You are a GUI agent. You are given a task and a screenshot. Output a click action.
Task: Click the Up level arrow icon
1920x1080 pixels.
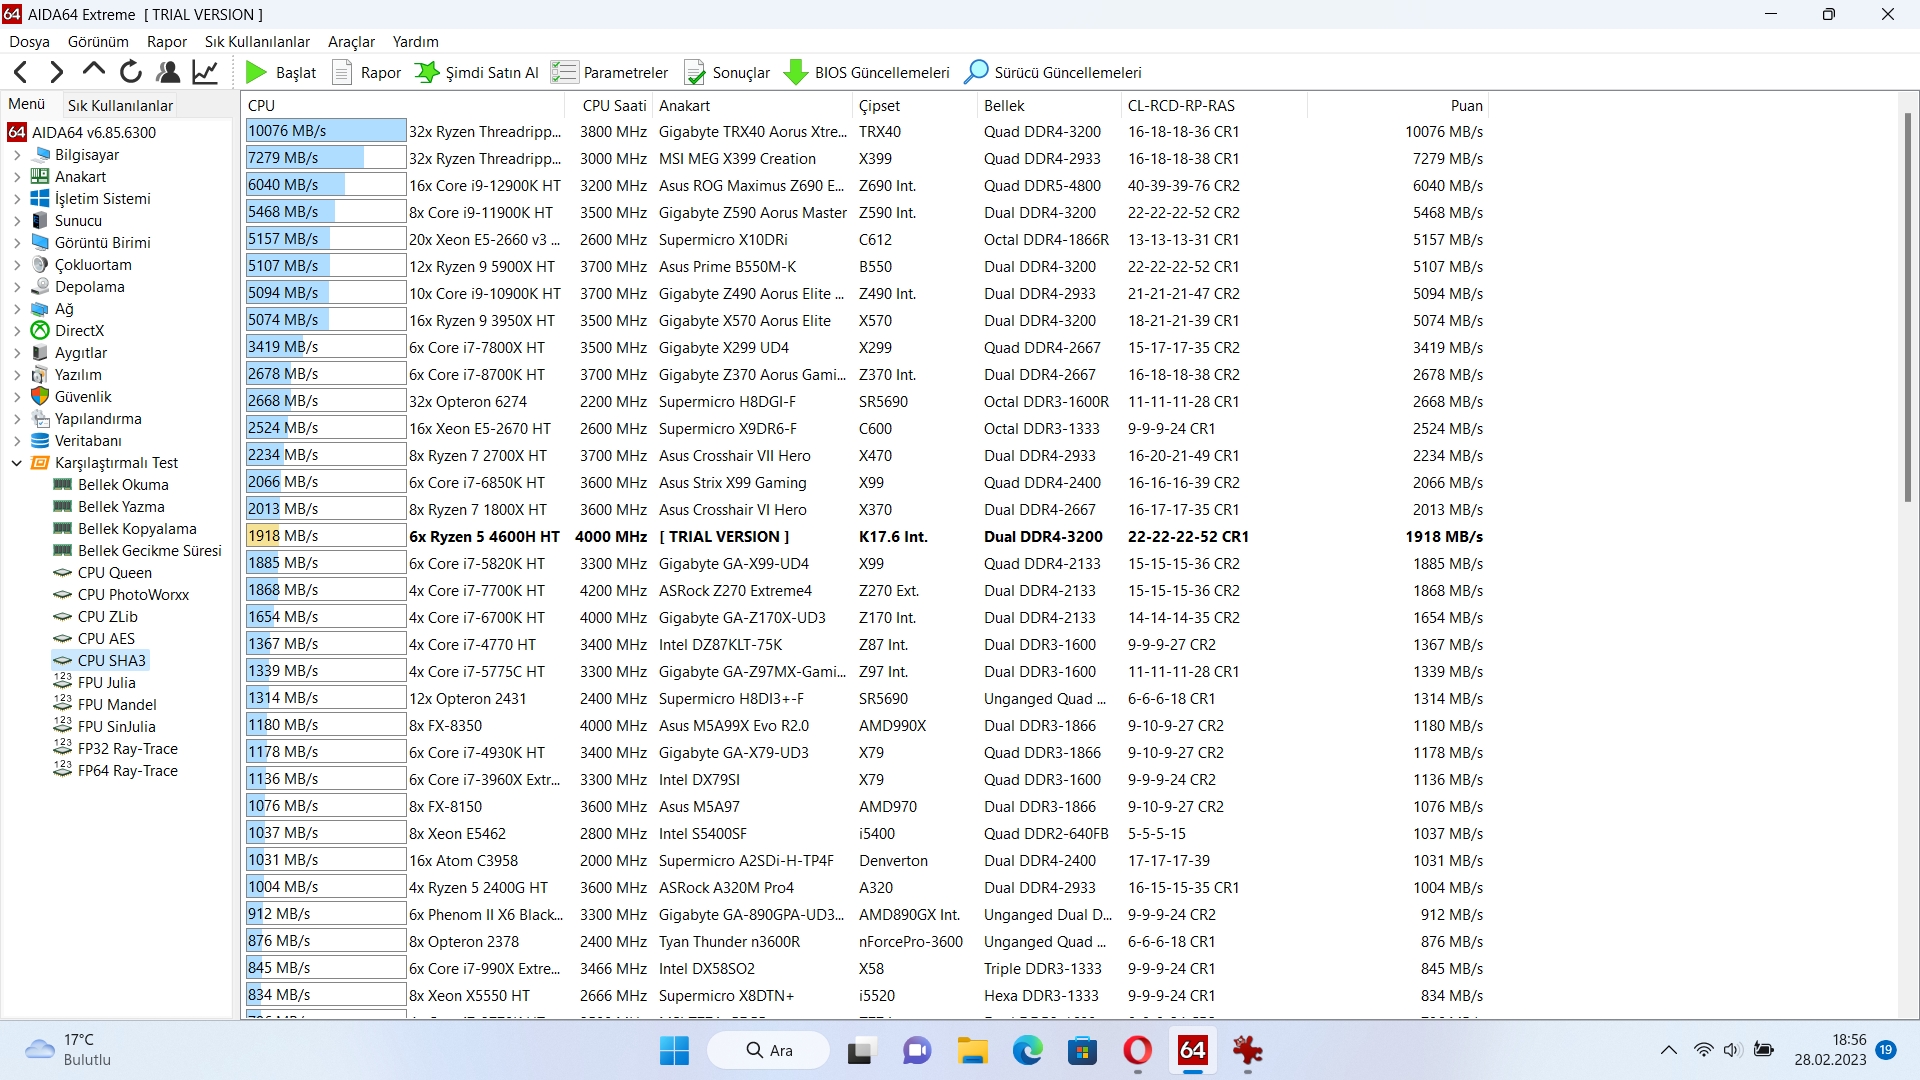(94, 71)
